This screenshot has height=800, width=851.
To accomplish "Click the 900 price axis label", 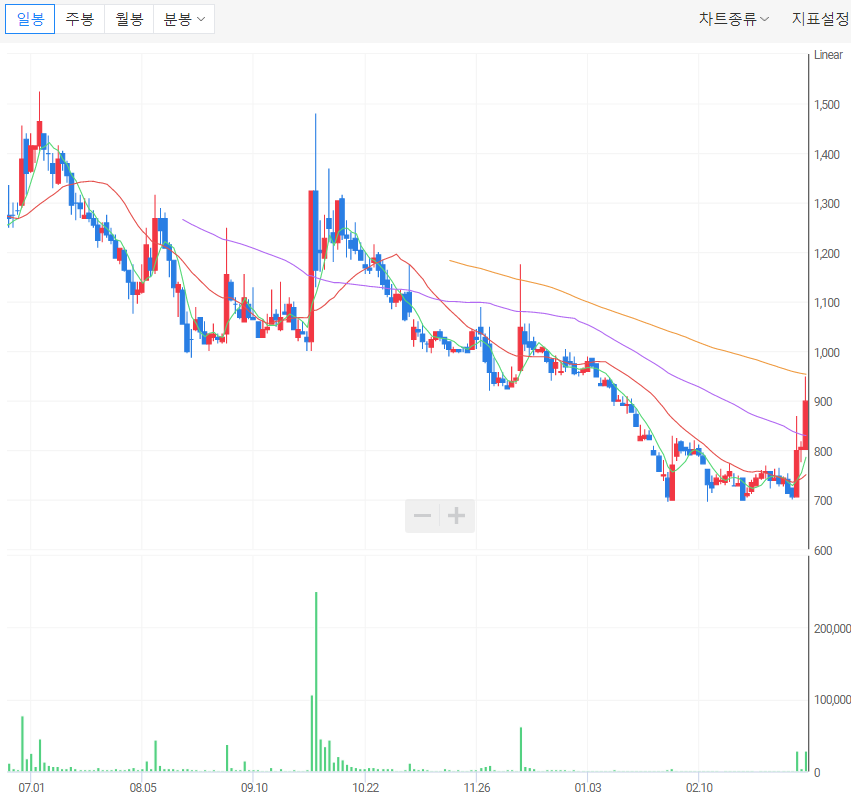I will [823, 402].
